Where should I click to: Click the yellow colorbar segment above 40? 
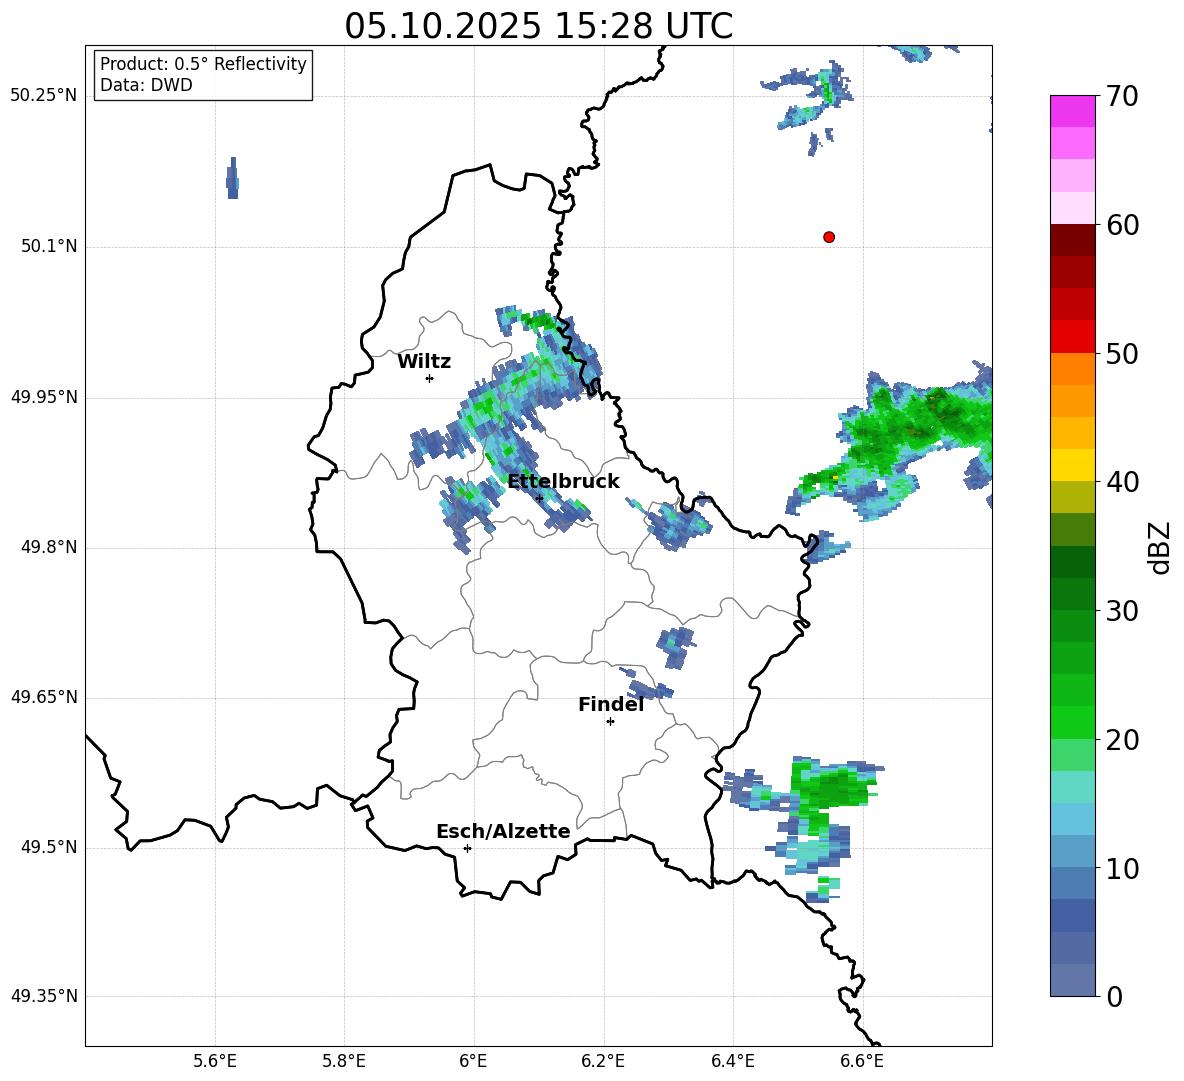[x=1072, y=465]
